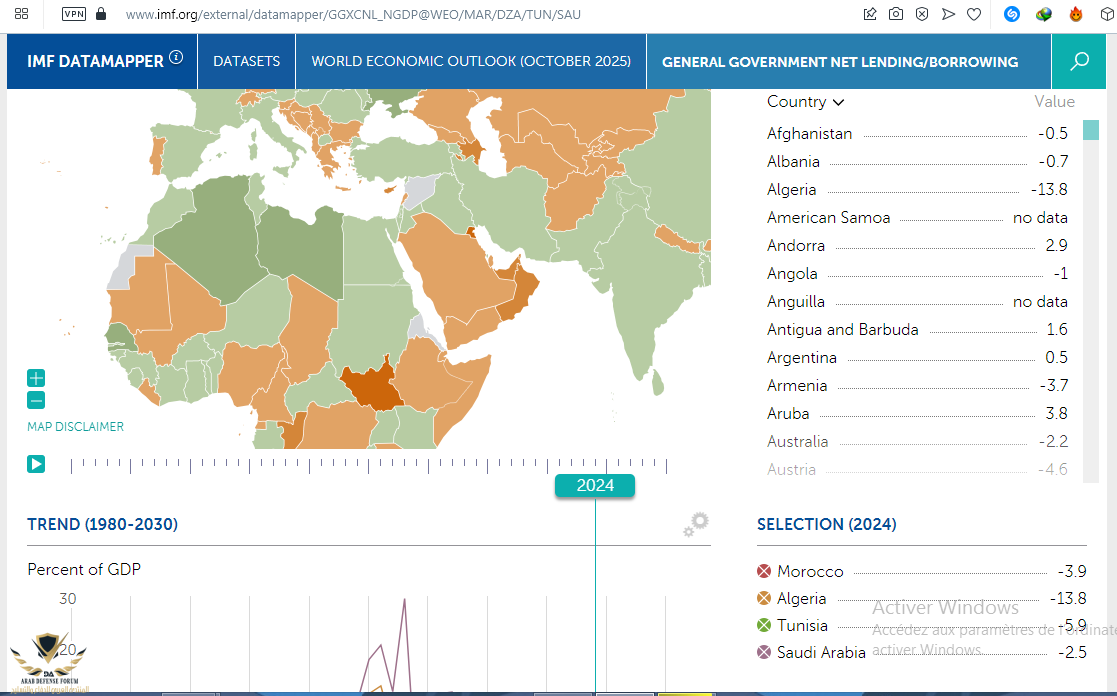Click the heart bookmark icon in address bar
The height and width of the screenshot is (696, 1117).
coord(974,14)
